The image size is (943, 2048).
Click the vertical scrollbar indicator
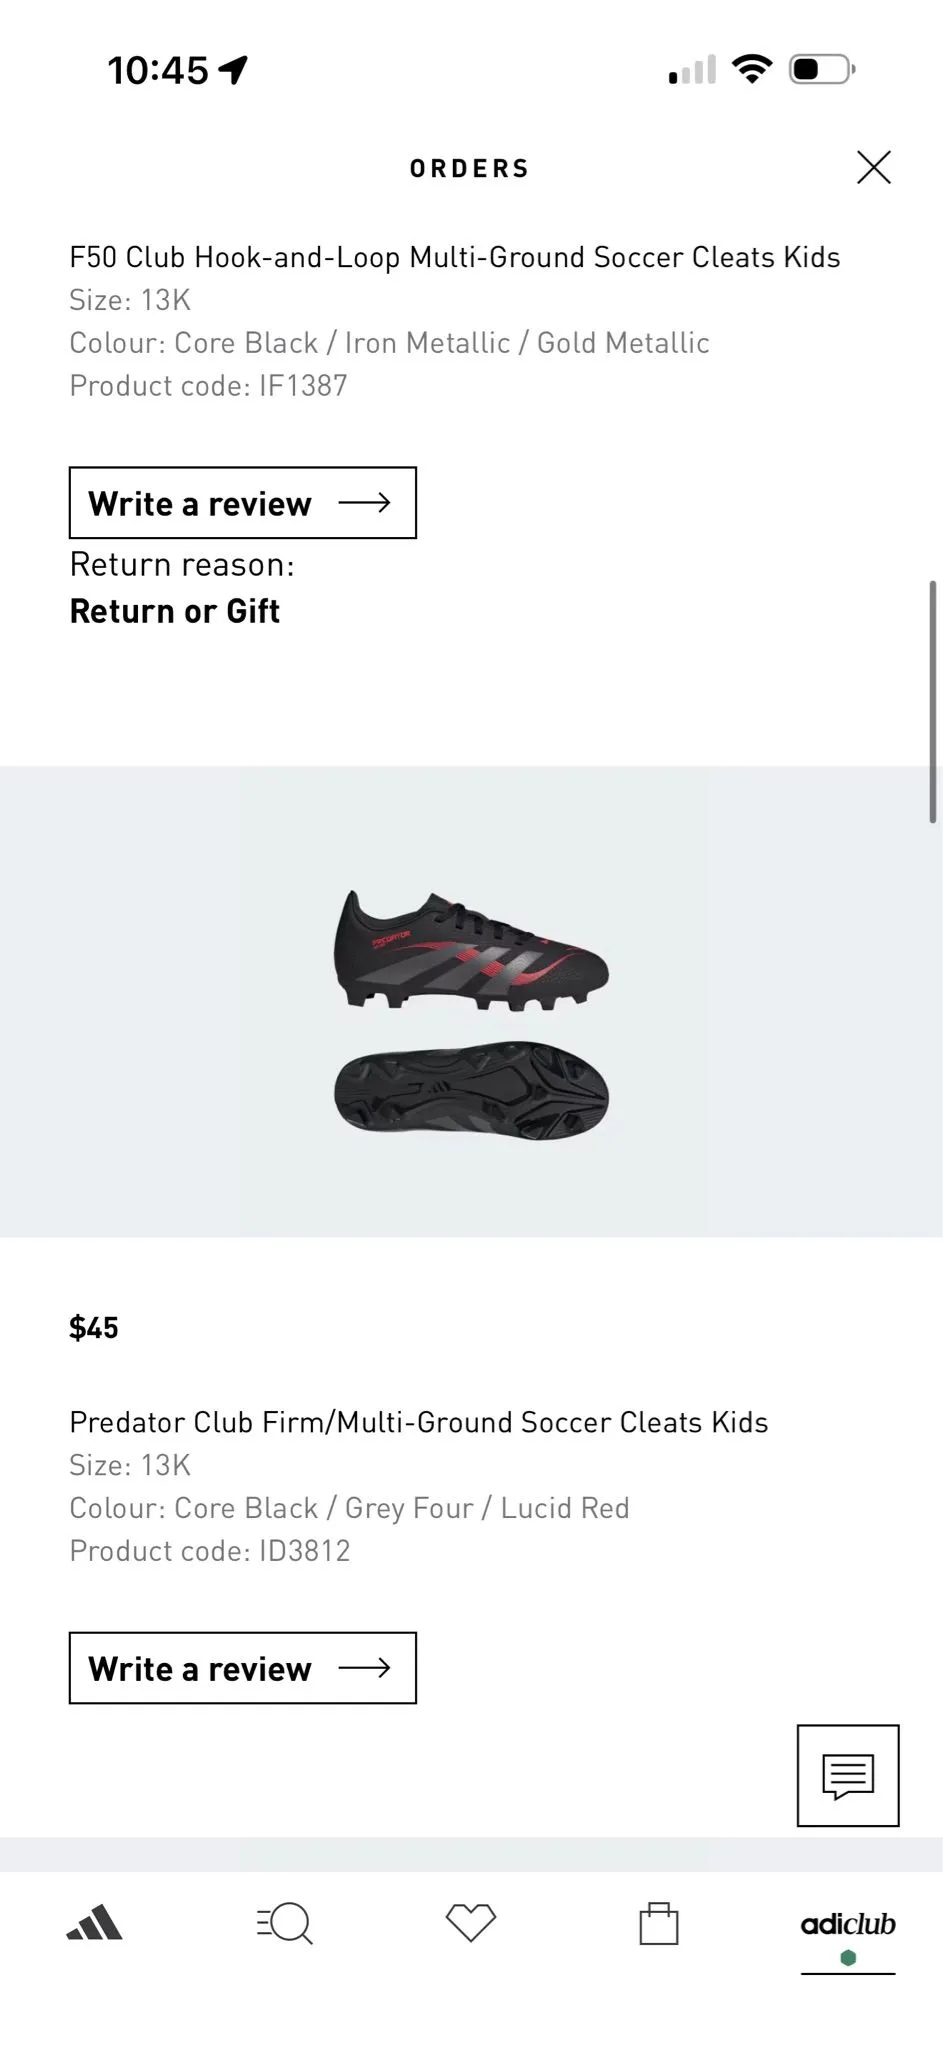point(933,701)
